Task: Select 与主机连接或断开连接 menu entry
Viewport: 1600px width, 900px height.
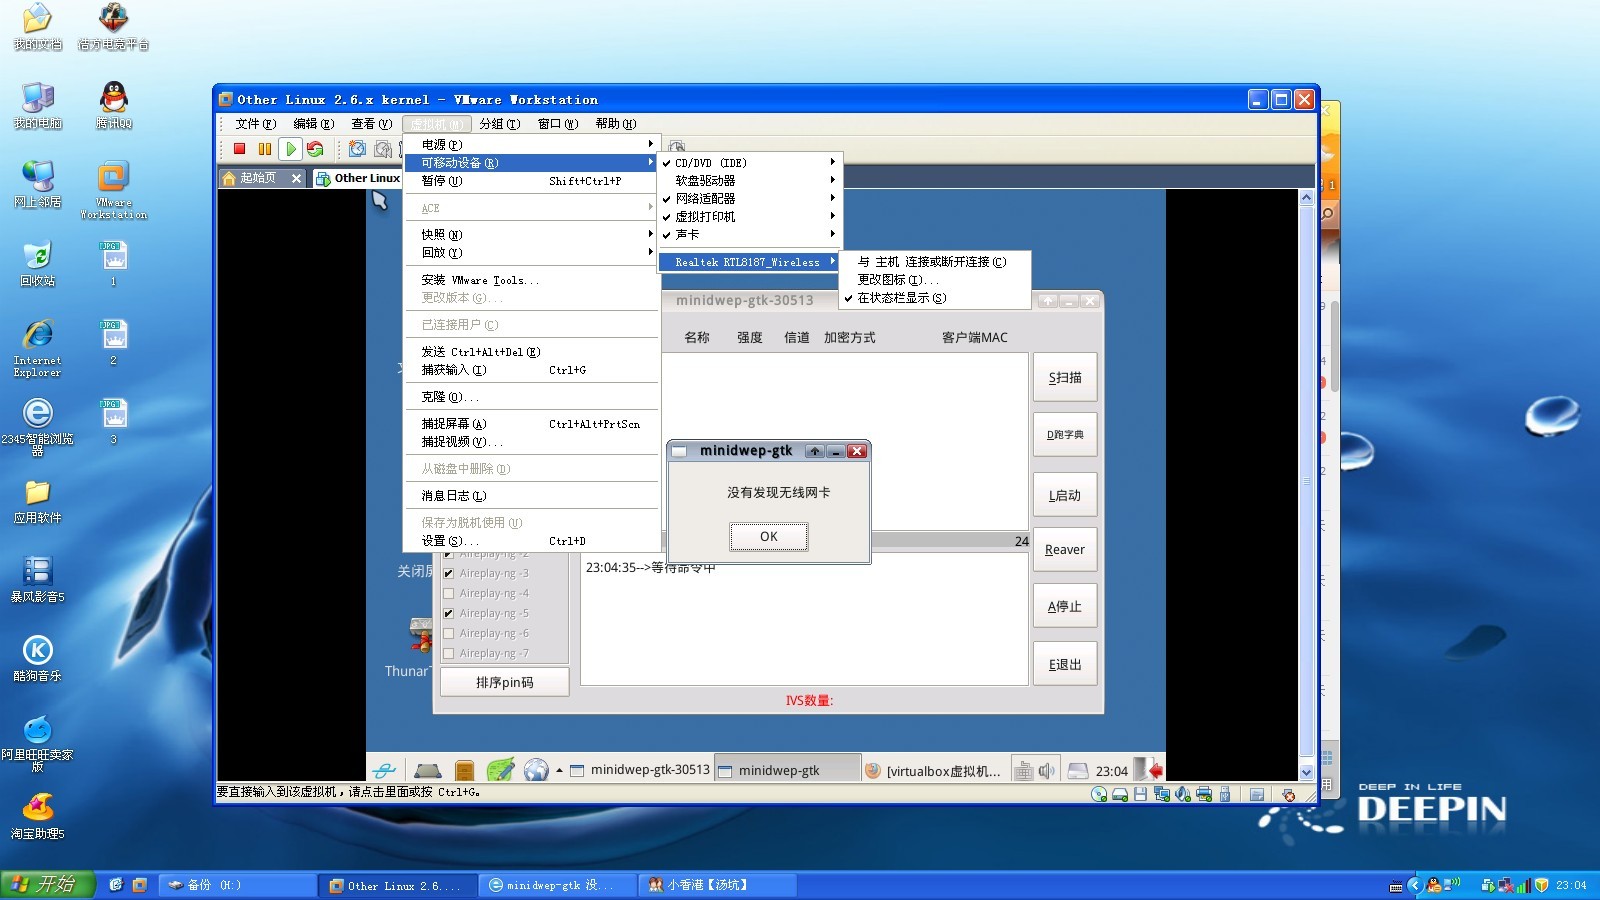Action: click(x=934, y=262)
